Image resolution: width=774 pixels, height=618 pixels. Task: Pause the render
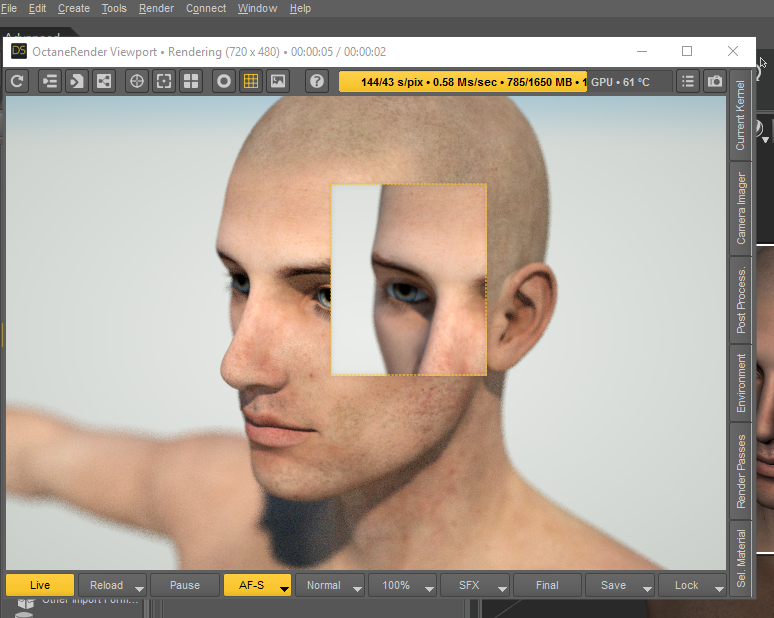[185, 585]
